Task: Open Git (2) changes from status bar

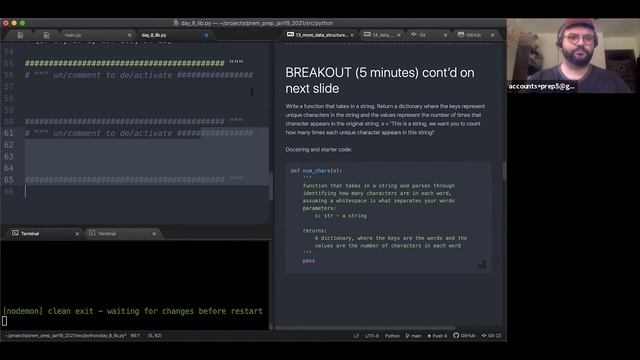Action: coord(491,336)
